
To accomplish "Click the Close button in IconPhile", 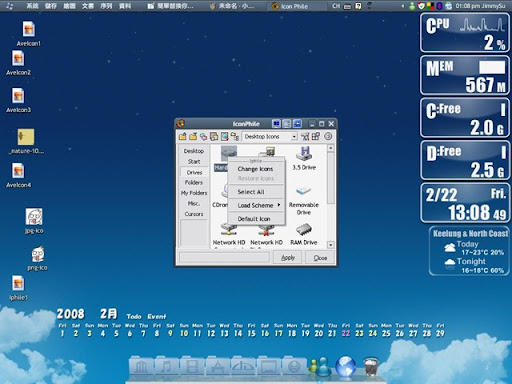I will 320,258.
